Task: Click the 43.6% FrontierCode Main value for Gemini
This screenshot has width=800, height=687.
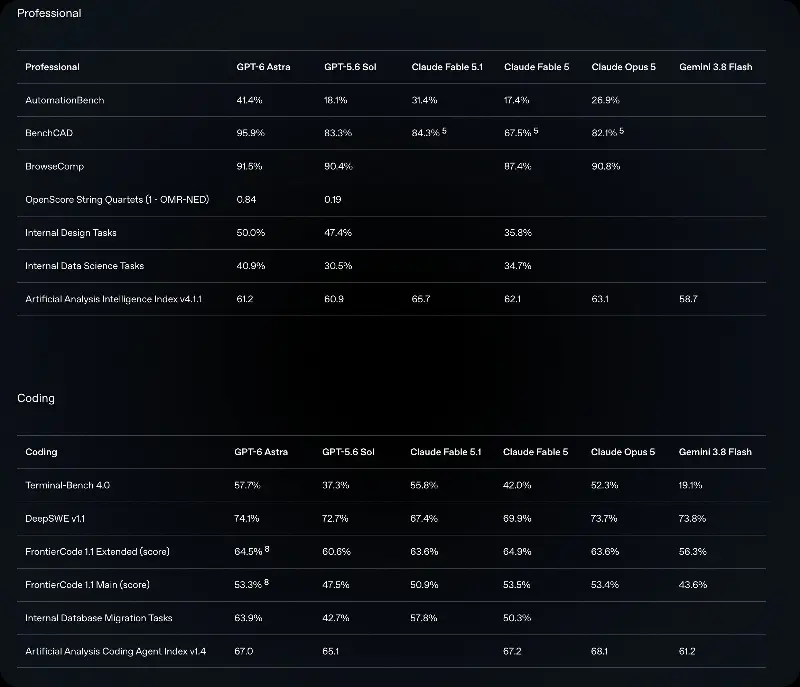Action: click(693, 585)
